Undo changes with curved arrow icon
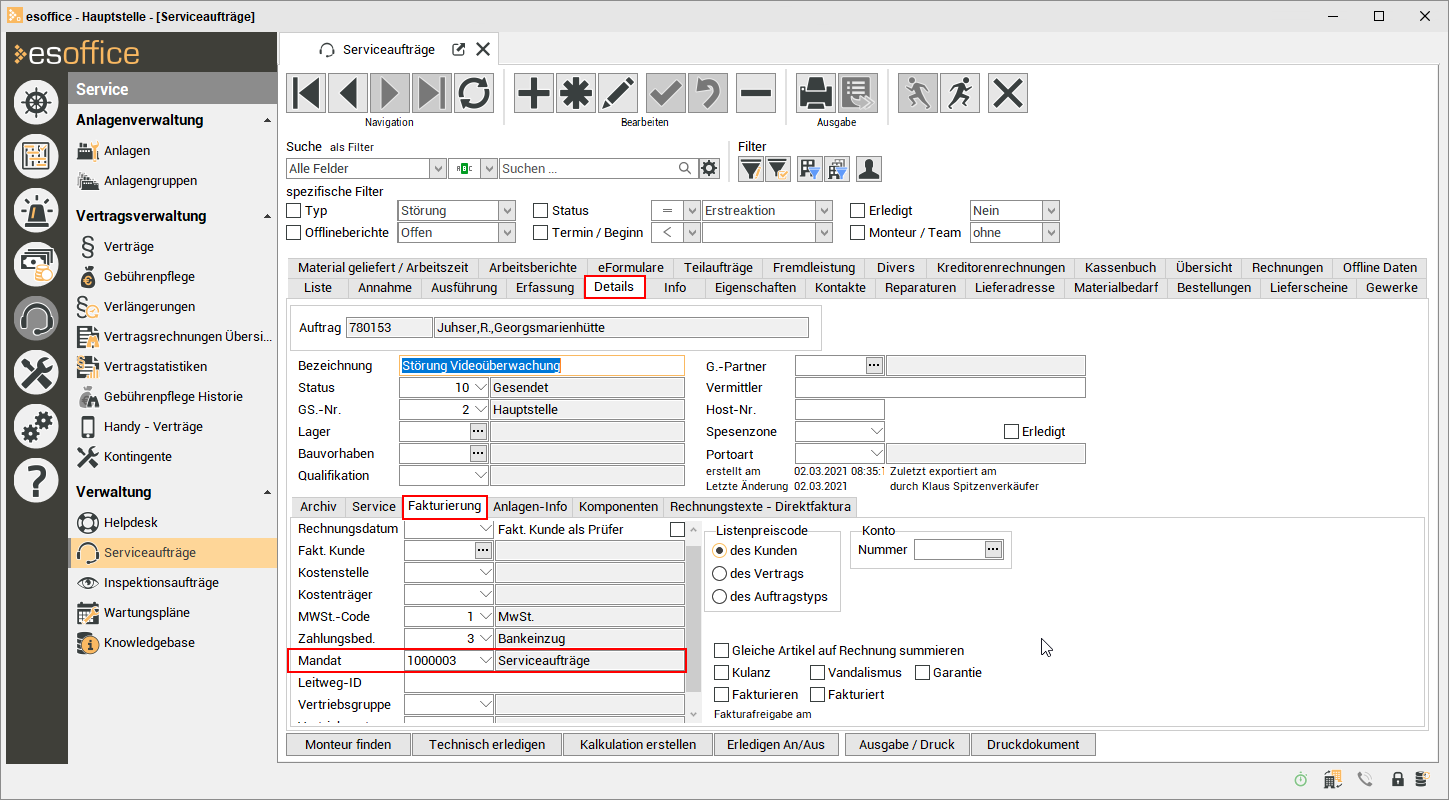Viewport: 1449px width, 800px height. (x=707, y=93)
